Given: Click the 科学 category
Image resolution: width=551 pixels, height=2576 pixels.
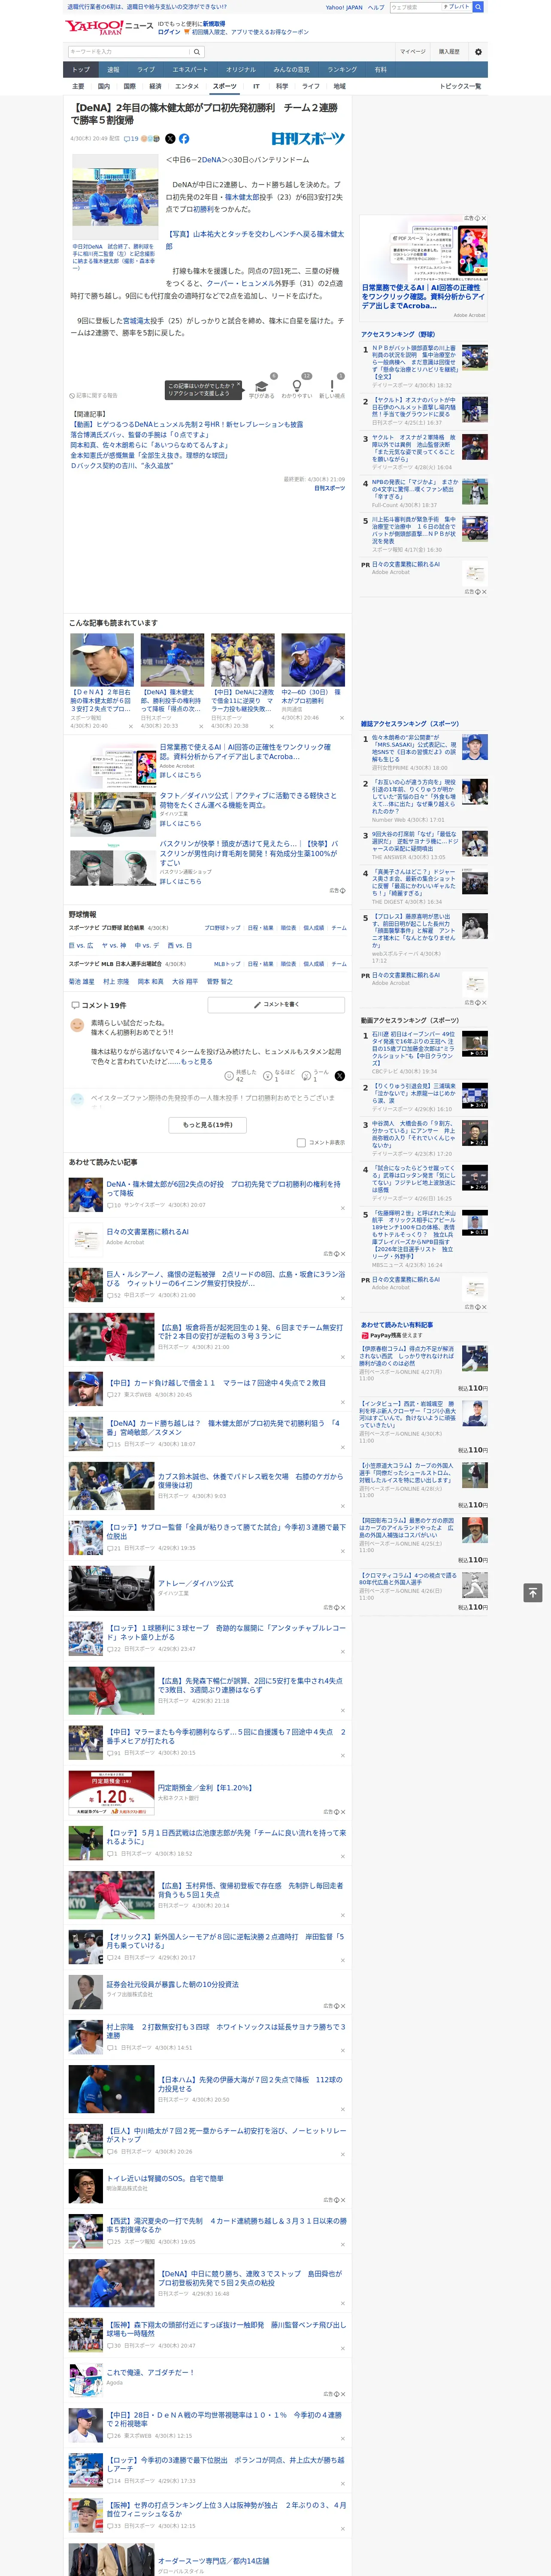Looking at the screenshot, I should [x=282, y=86].
